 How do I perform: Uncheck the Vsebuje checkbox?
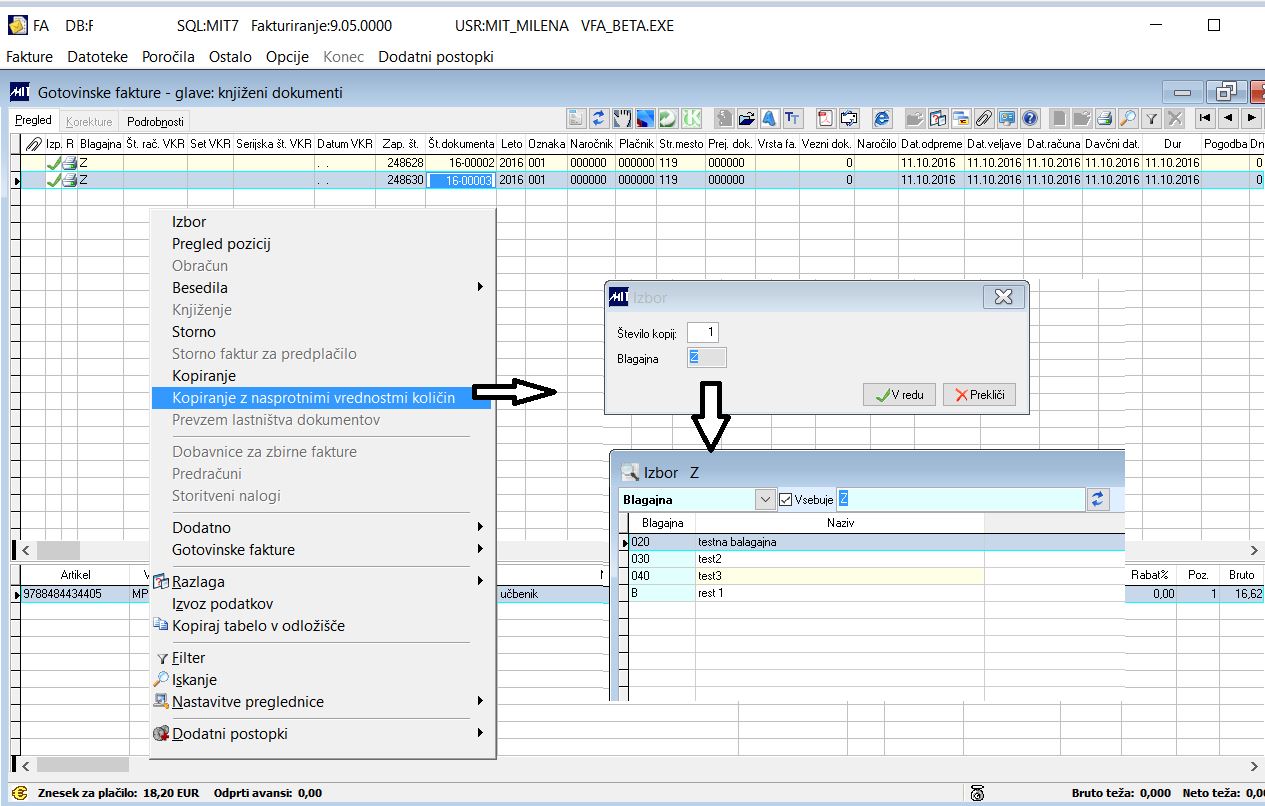coord(786,499)
